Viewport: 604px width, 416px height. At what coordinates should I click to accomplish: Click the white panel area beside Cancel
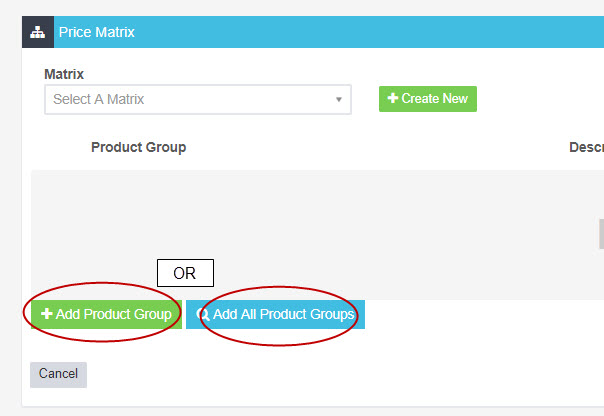pyautogui.click(x=300, y=375)
